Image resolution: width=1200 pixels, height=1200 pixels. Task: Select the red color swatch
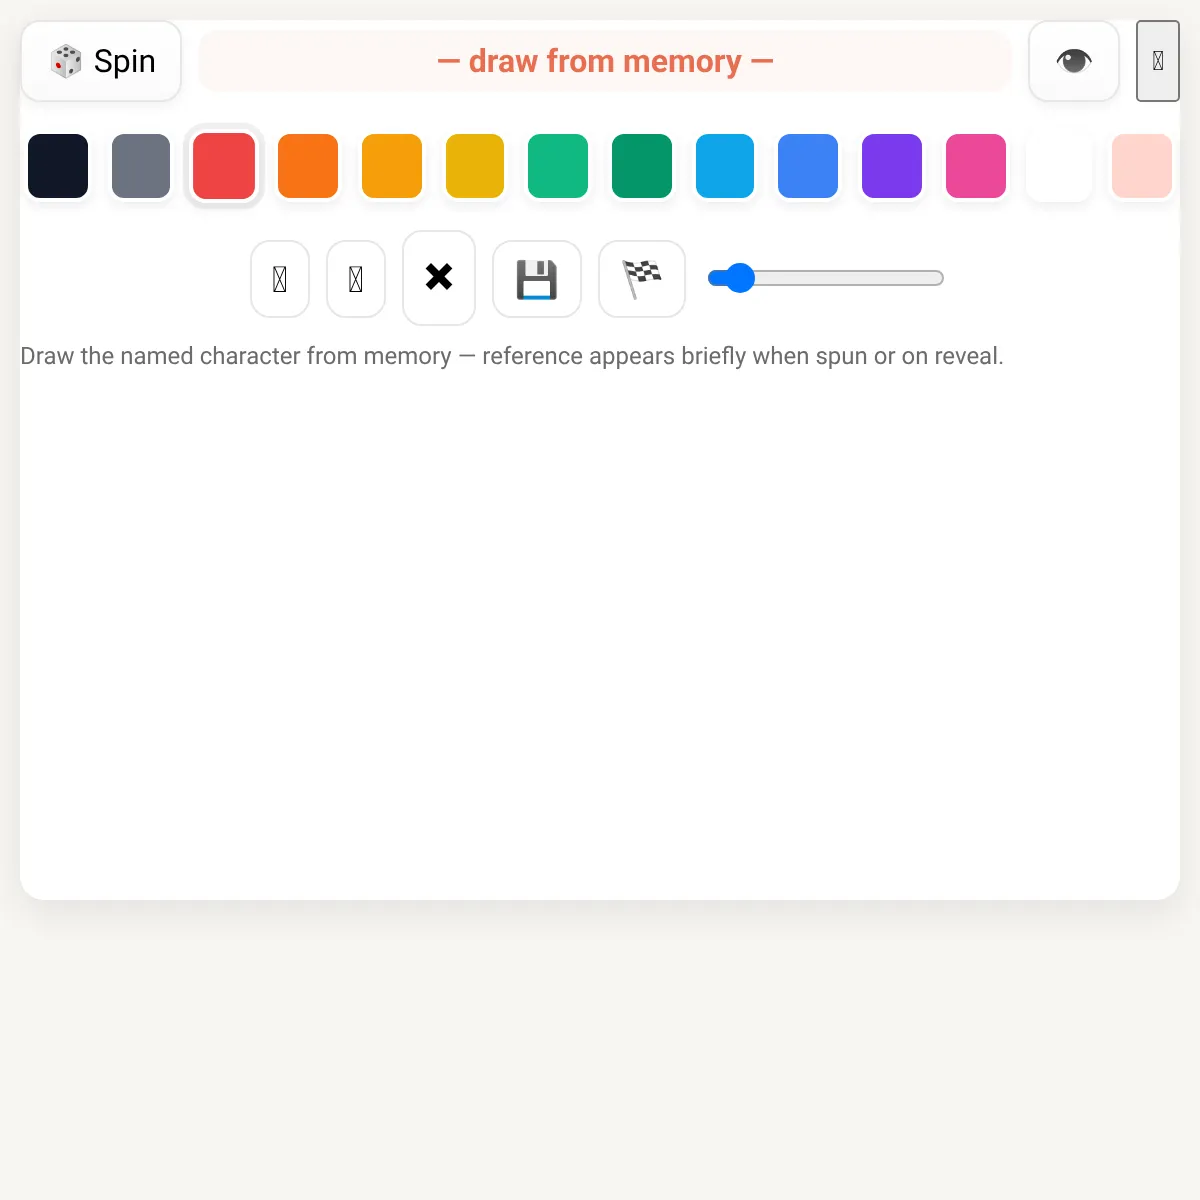[224, 166]
